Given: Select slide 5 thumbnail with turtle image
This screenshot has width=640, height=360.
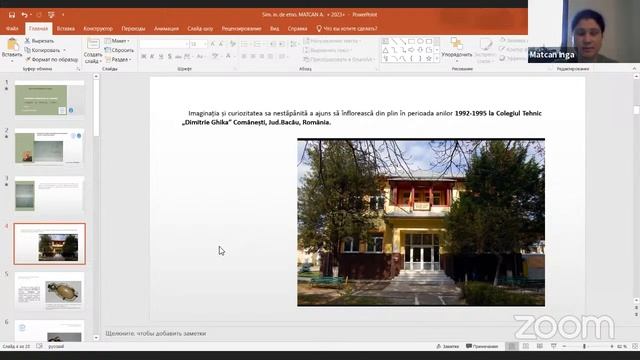Looking at the screenshot, I should point(49,291).
